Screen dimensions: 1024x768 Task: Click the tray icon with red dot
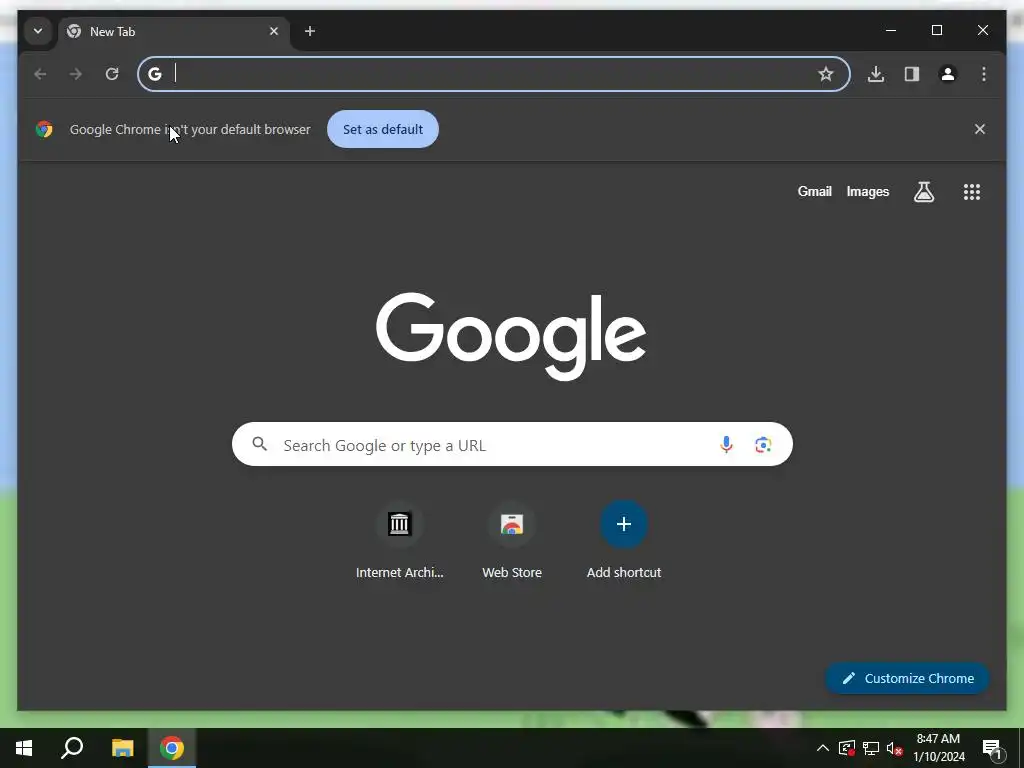click(847, 748)
